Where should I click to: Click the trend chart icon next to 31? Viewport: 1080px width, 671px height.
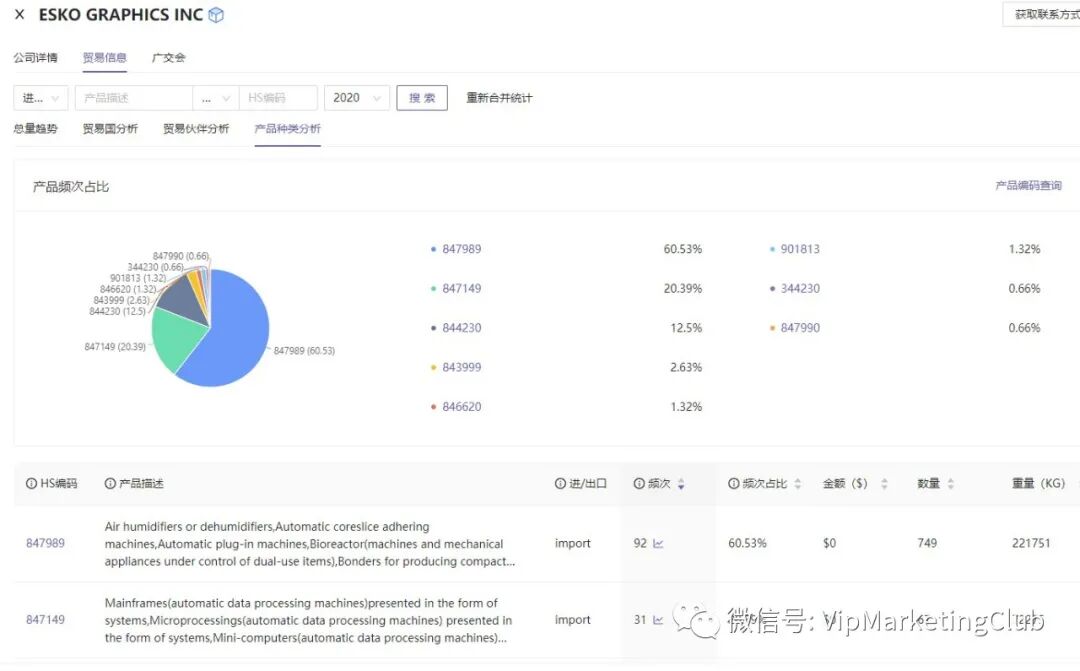pos(658,620)
